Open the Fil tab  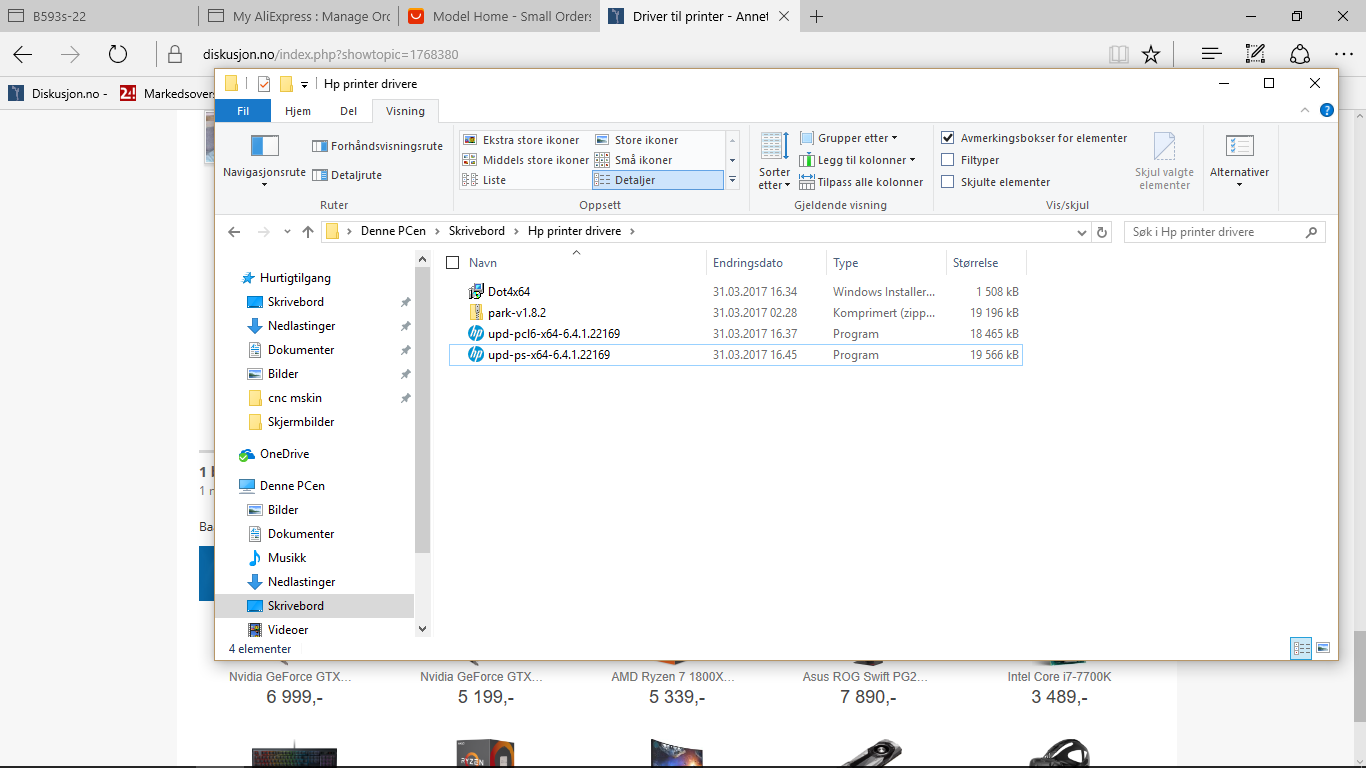[242, 111]
